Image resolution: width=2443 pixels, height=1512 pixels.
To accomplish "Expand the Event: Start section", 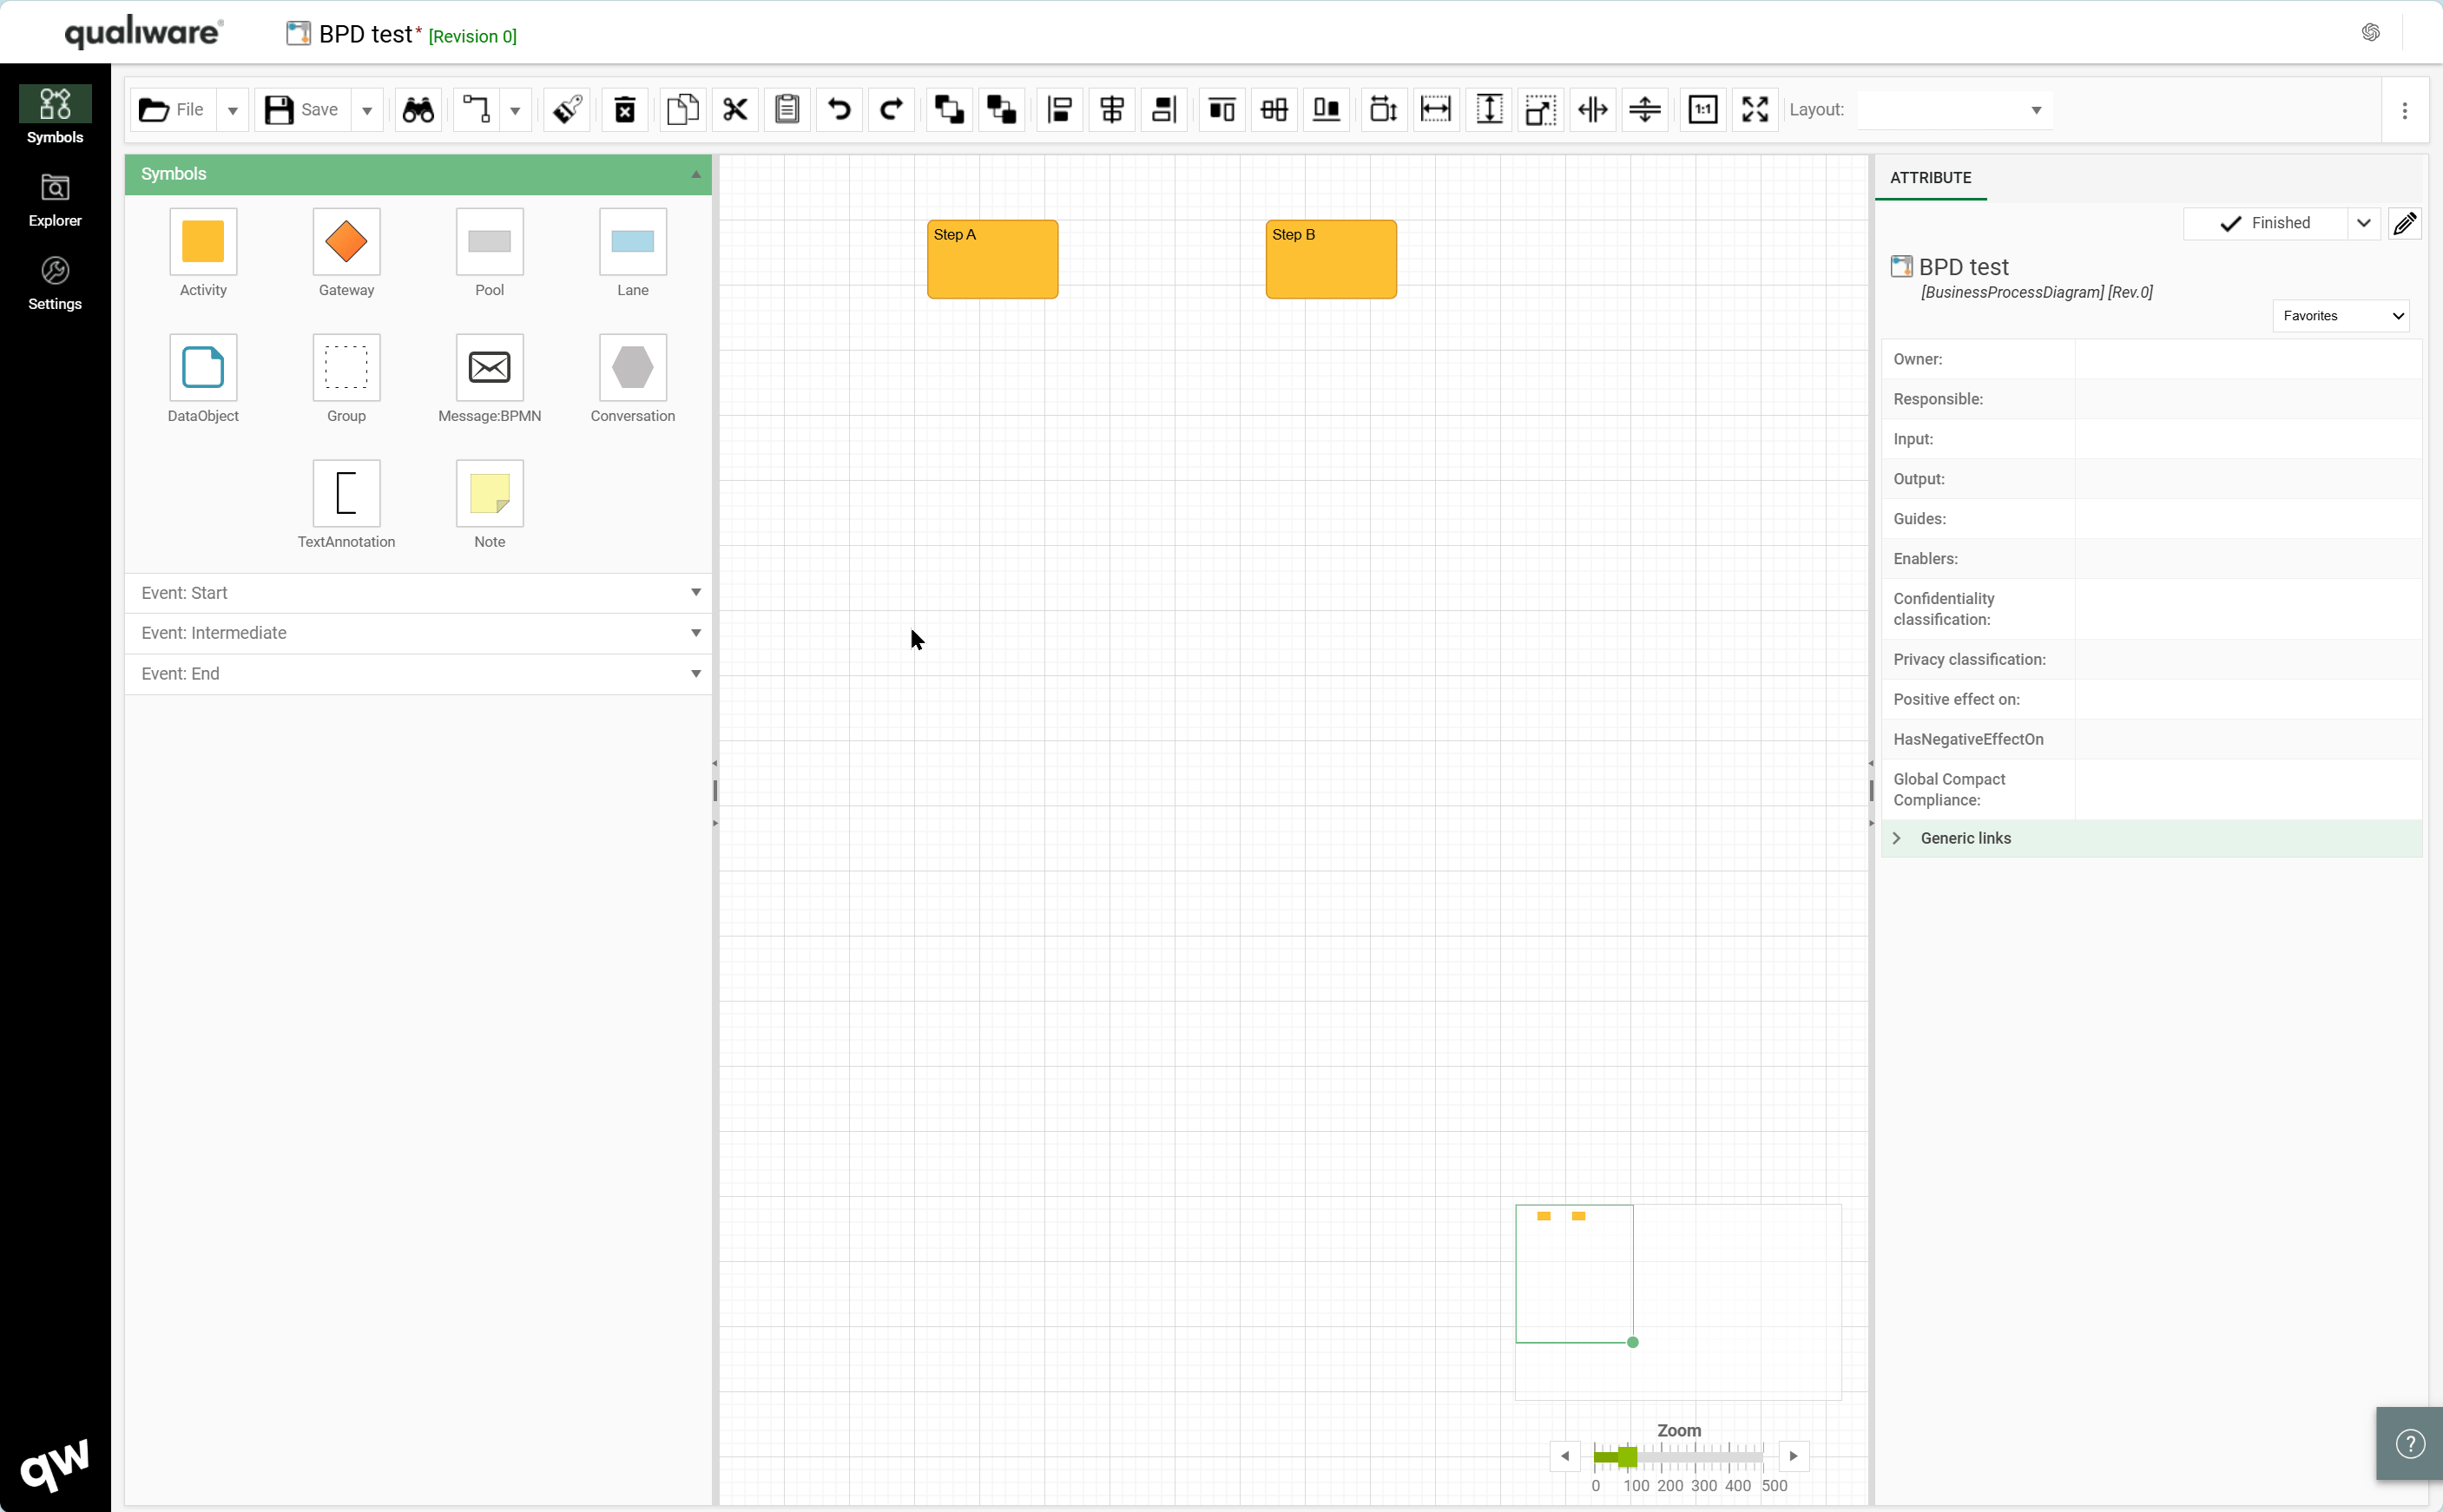I will [x=418, y=593].
